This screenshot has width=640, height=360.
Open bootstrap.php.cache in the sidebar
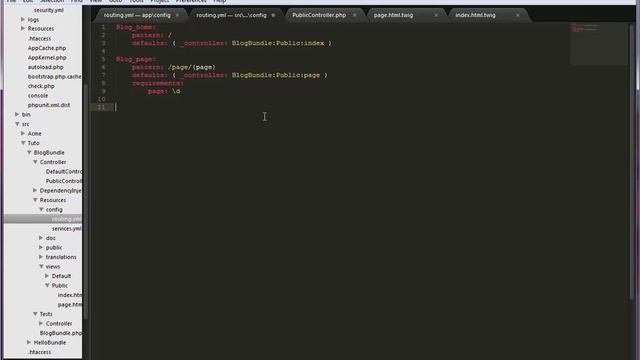(x=54, y=76)
